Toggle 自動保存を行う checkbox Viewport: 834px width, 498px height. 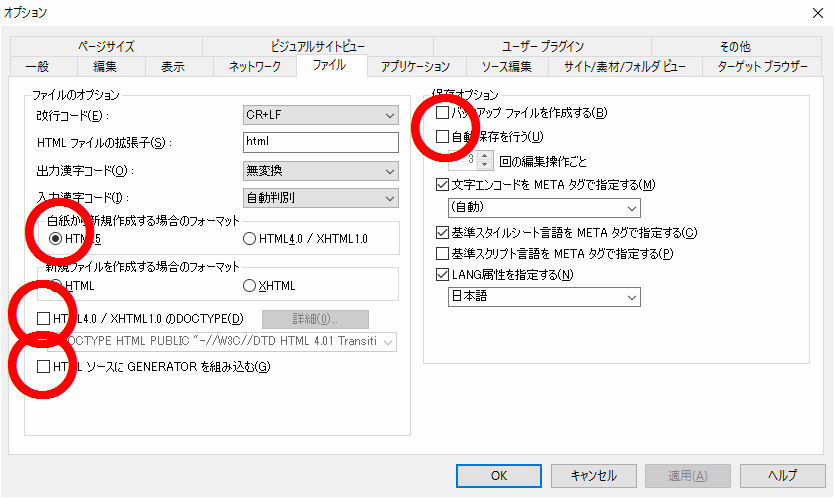[x=443, y=136]
